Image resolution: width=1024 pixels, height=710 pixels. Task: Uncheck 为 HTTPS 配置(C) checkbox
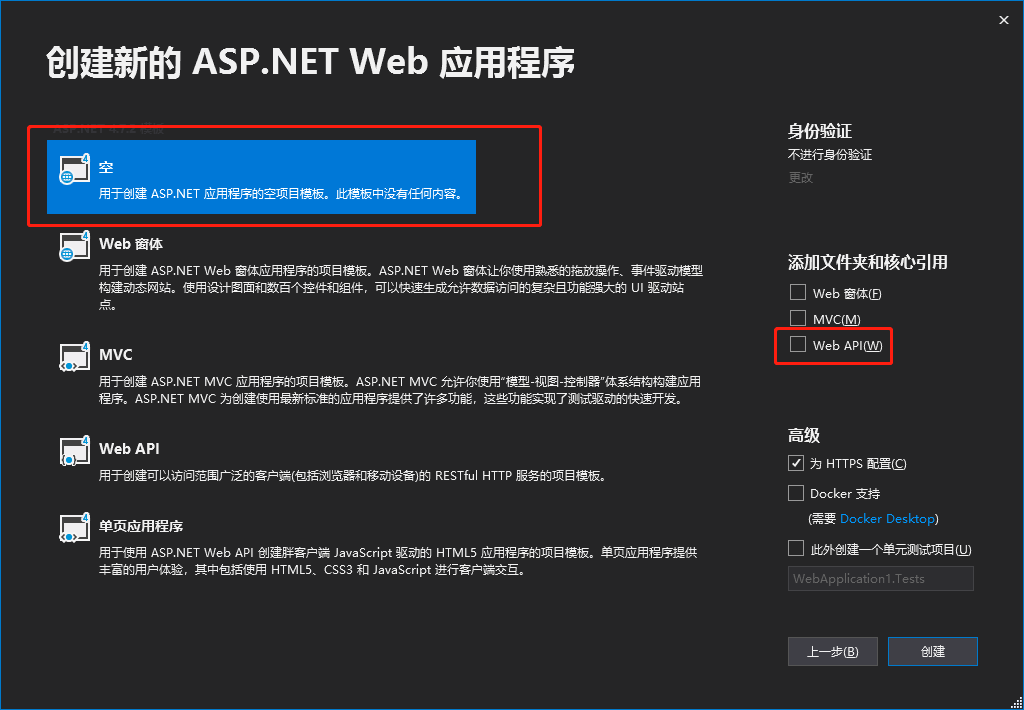pos(795,463)
